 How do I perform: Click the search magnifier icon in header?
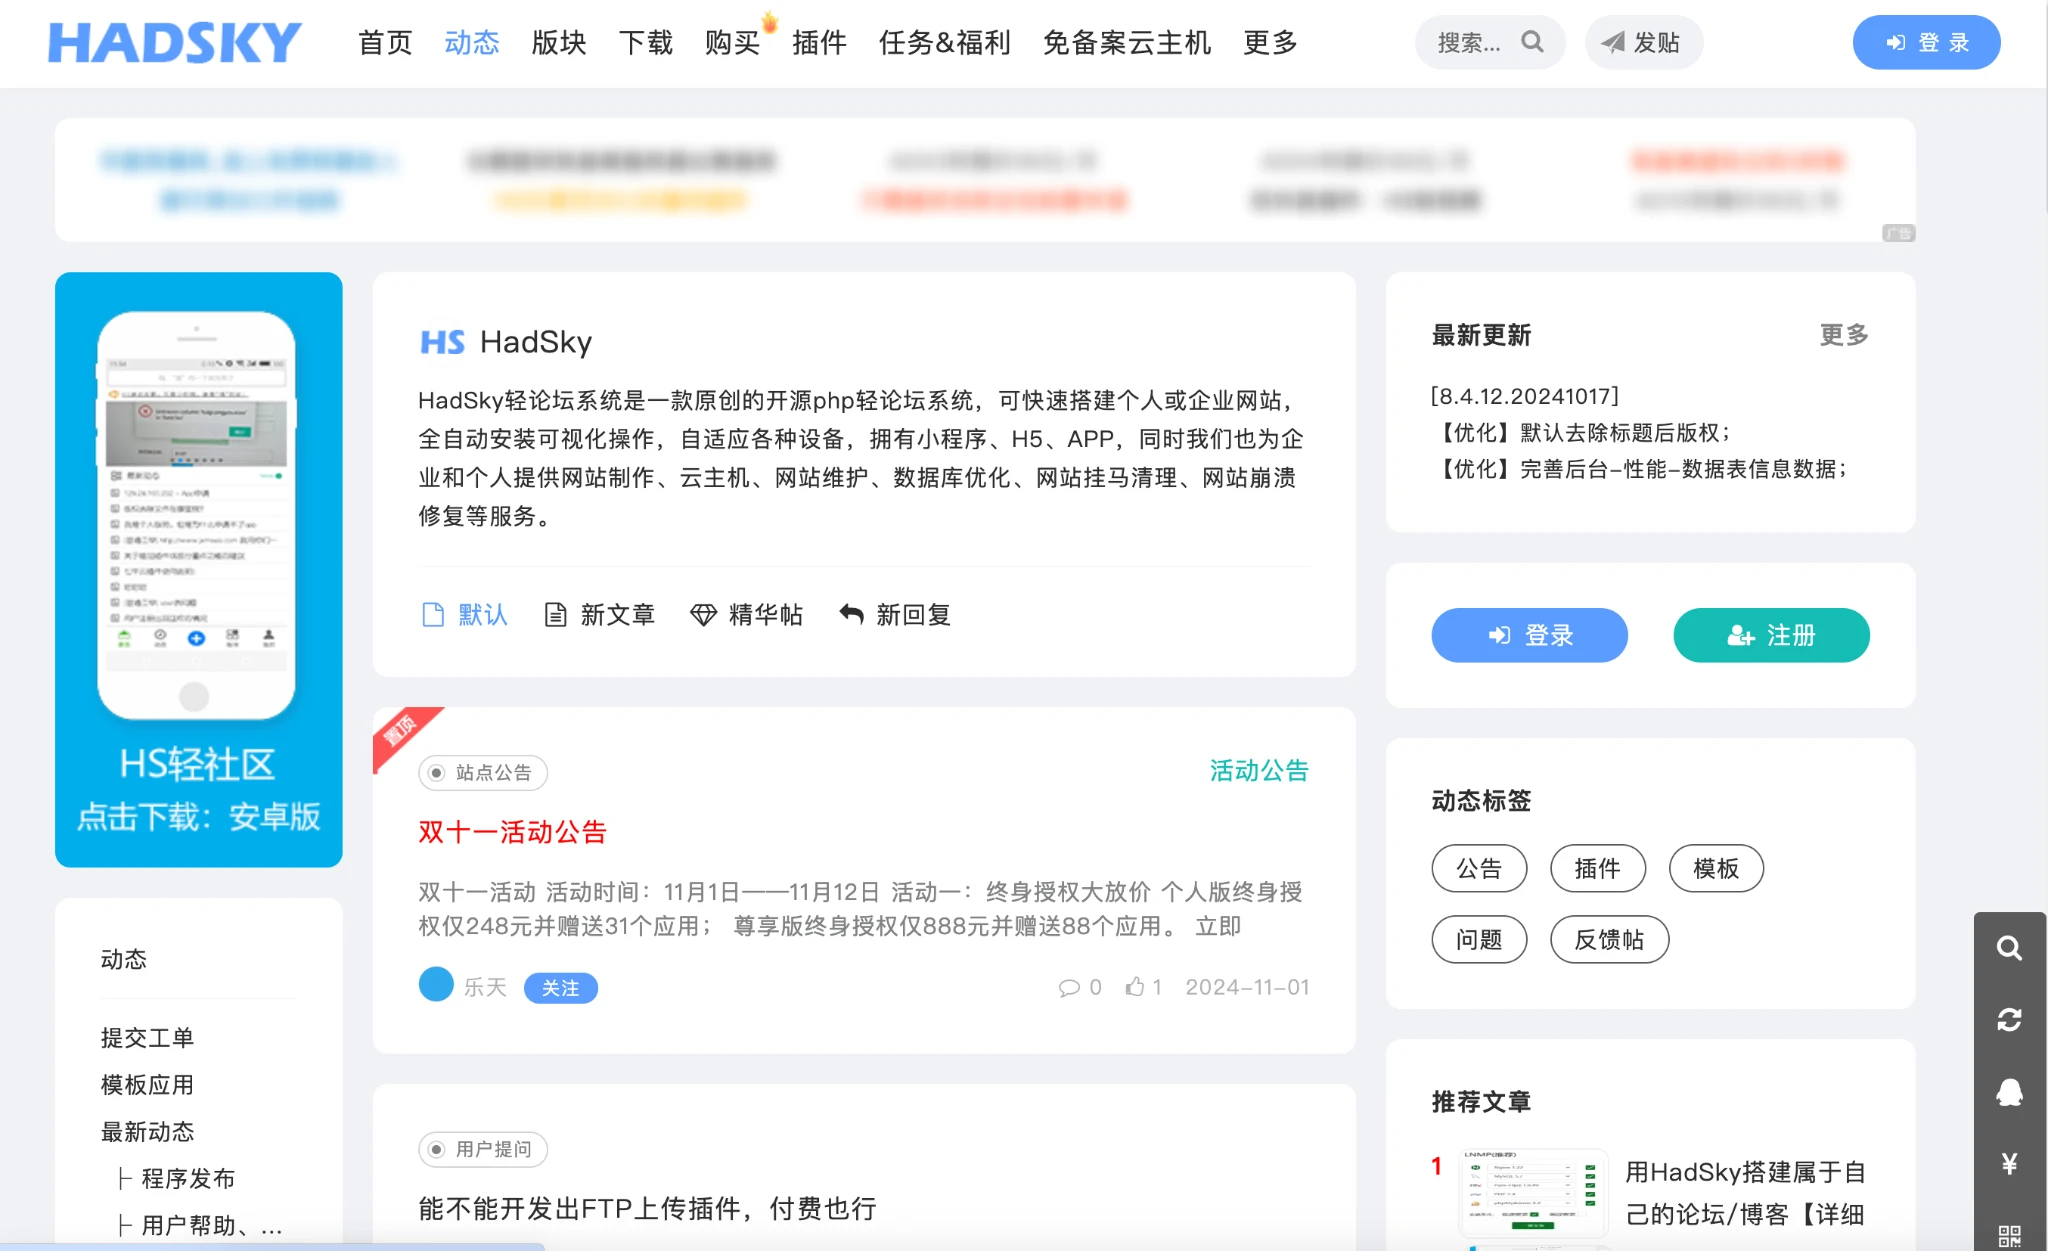coord(1532,42)
